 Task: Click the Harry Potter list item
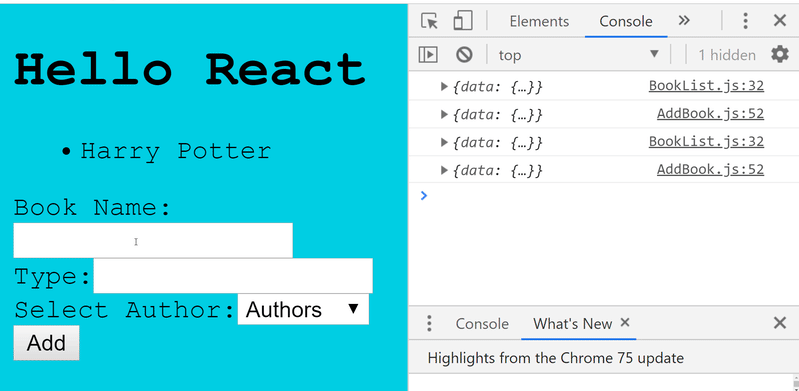[x=175, y=151]
